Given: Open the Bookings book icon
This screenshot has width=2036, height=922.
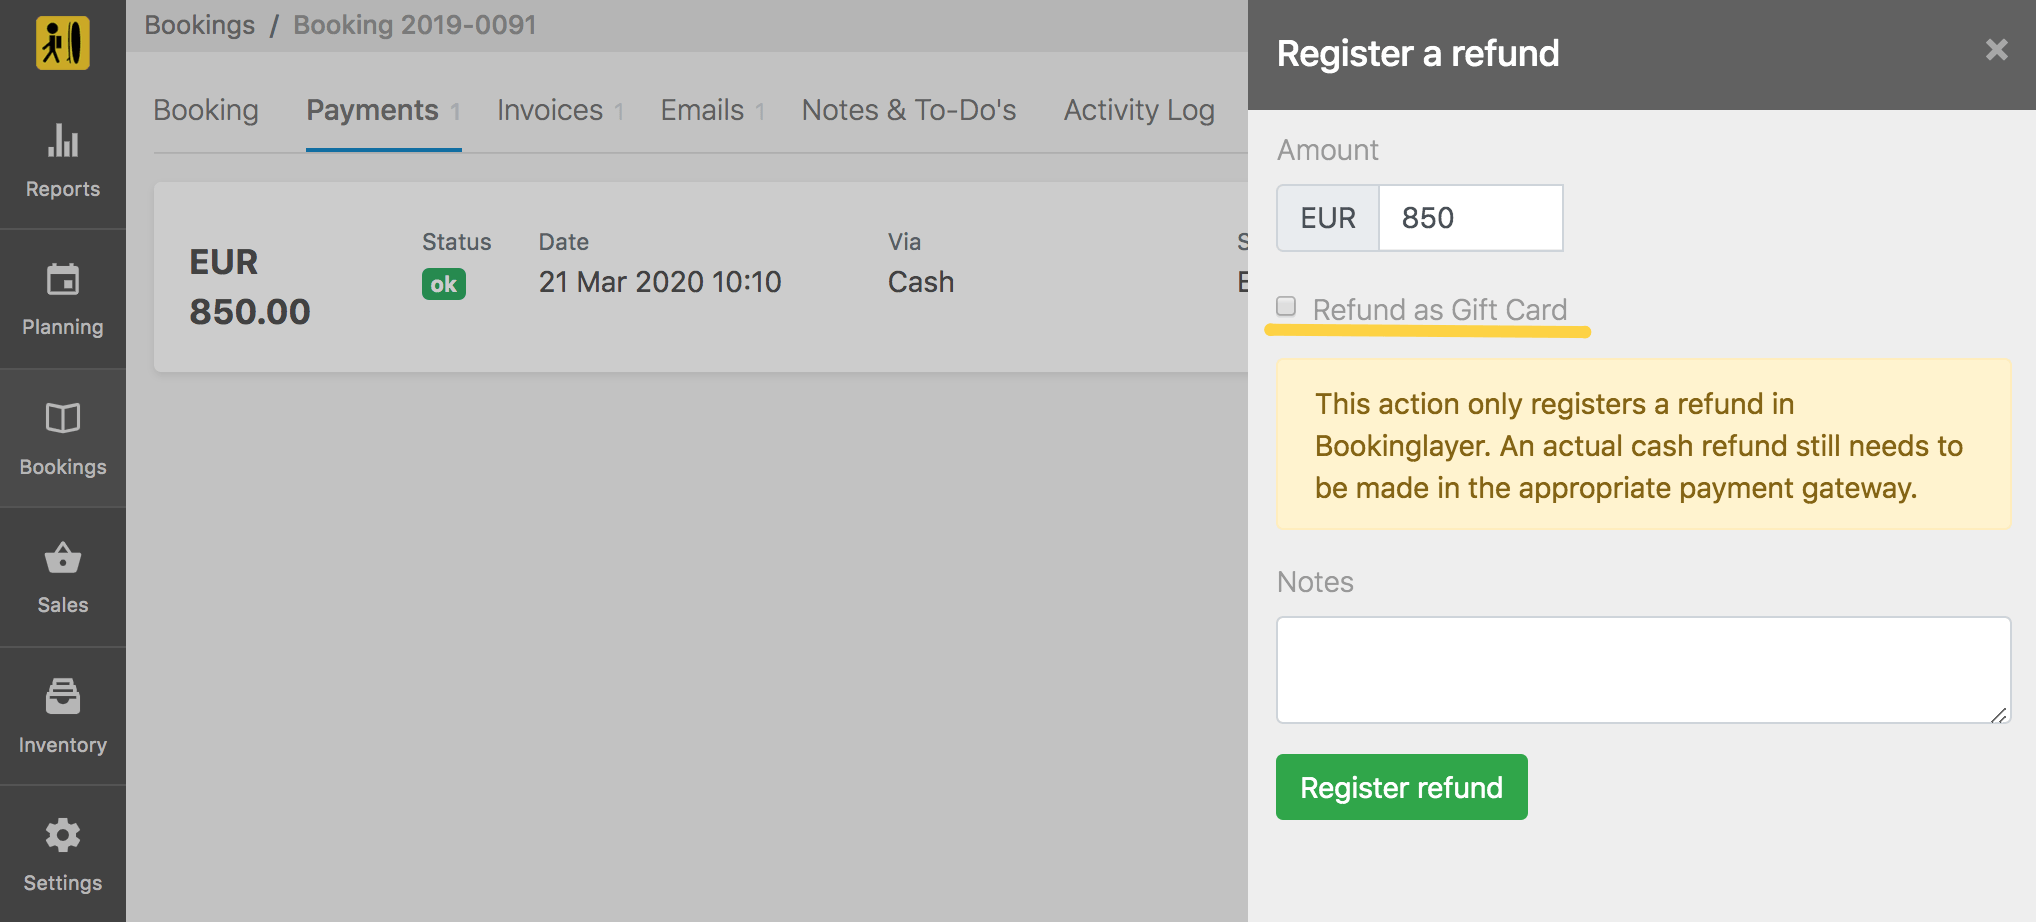Looking at the screenshot, I should coord(63,418).
